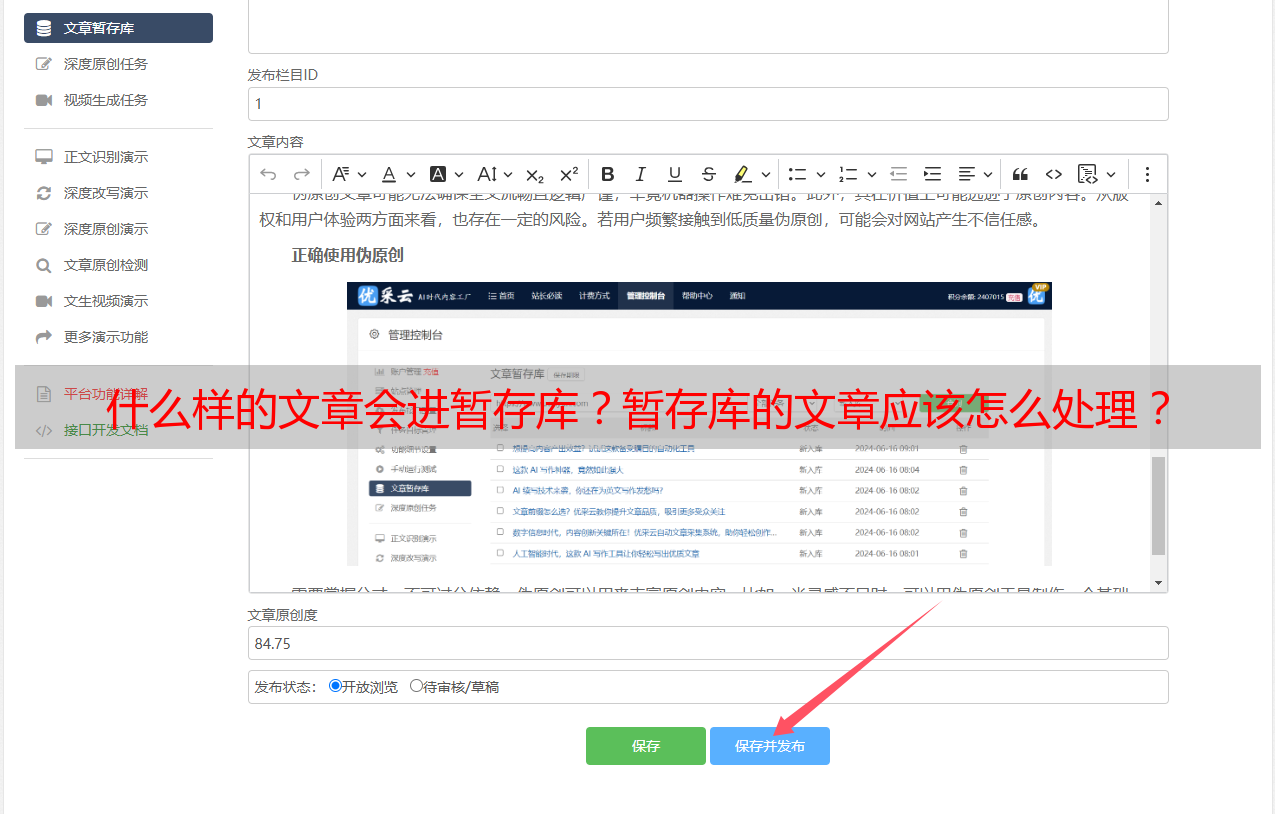Expand the numbered list style dropdown arrow

(x=872, y=174)
